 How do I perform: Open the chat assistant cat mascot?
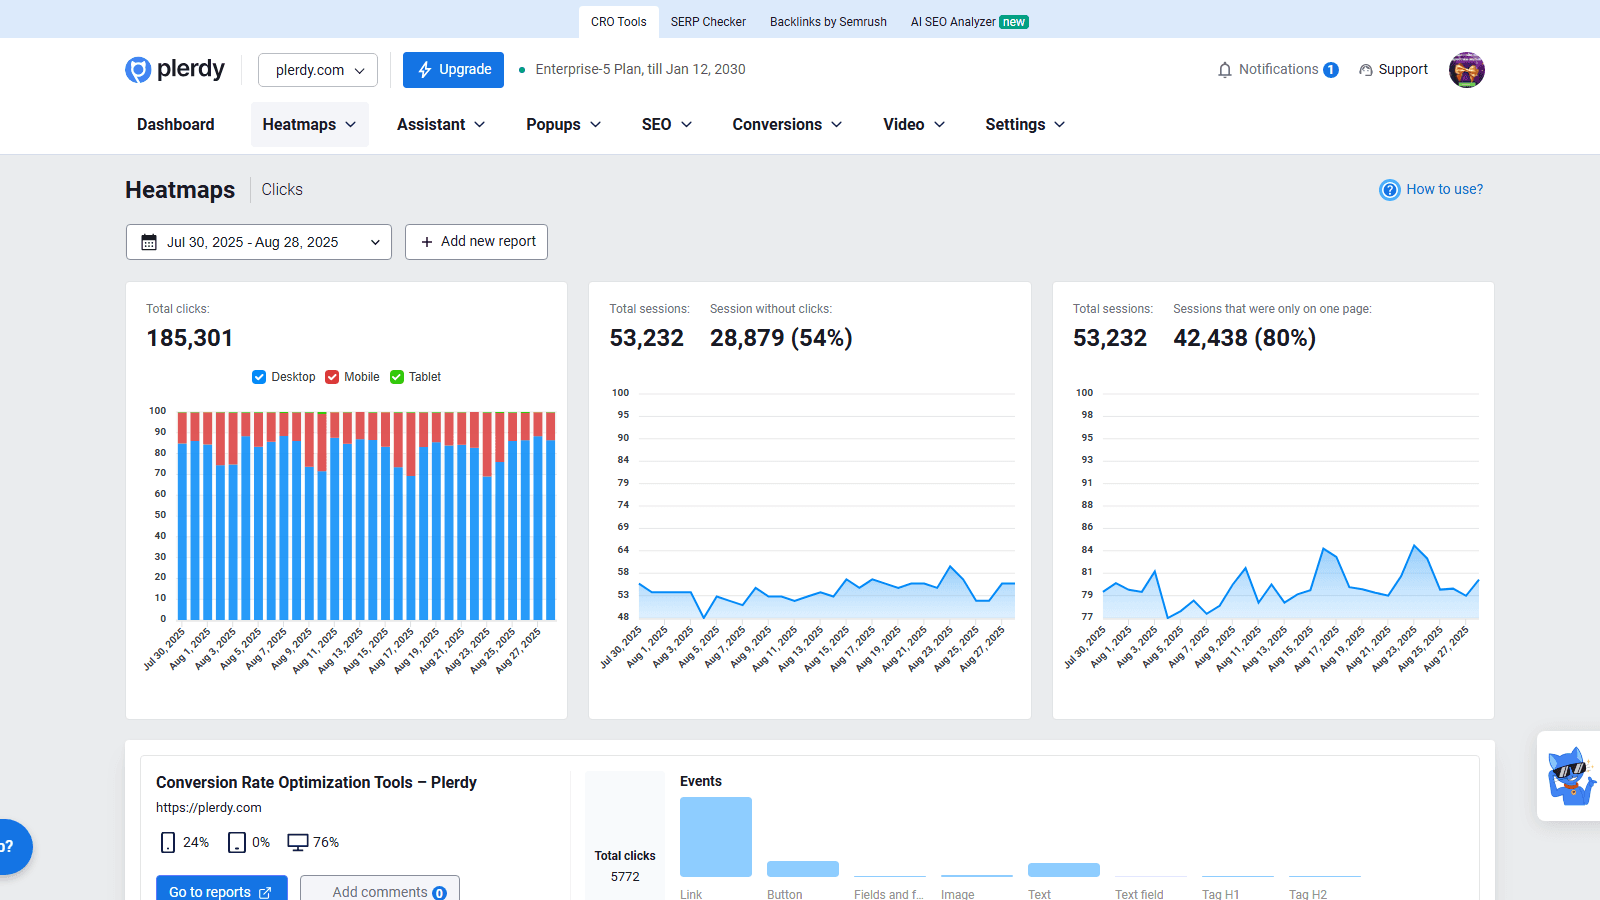click(x=1570, y=776)
